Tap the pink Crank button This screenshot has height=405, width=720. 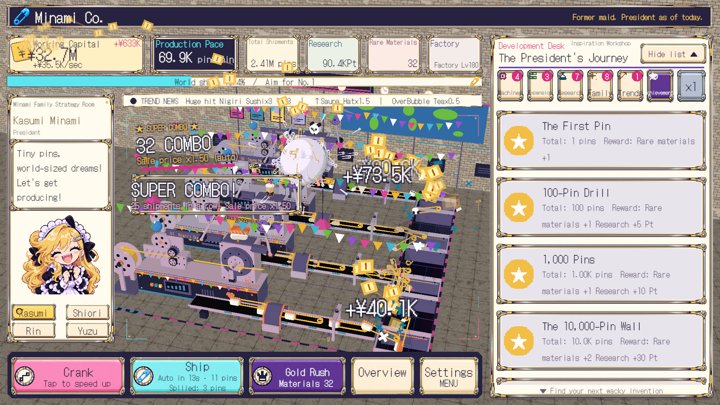(x=68, y=376)
